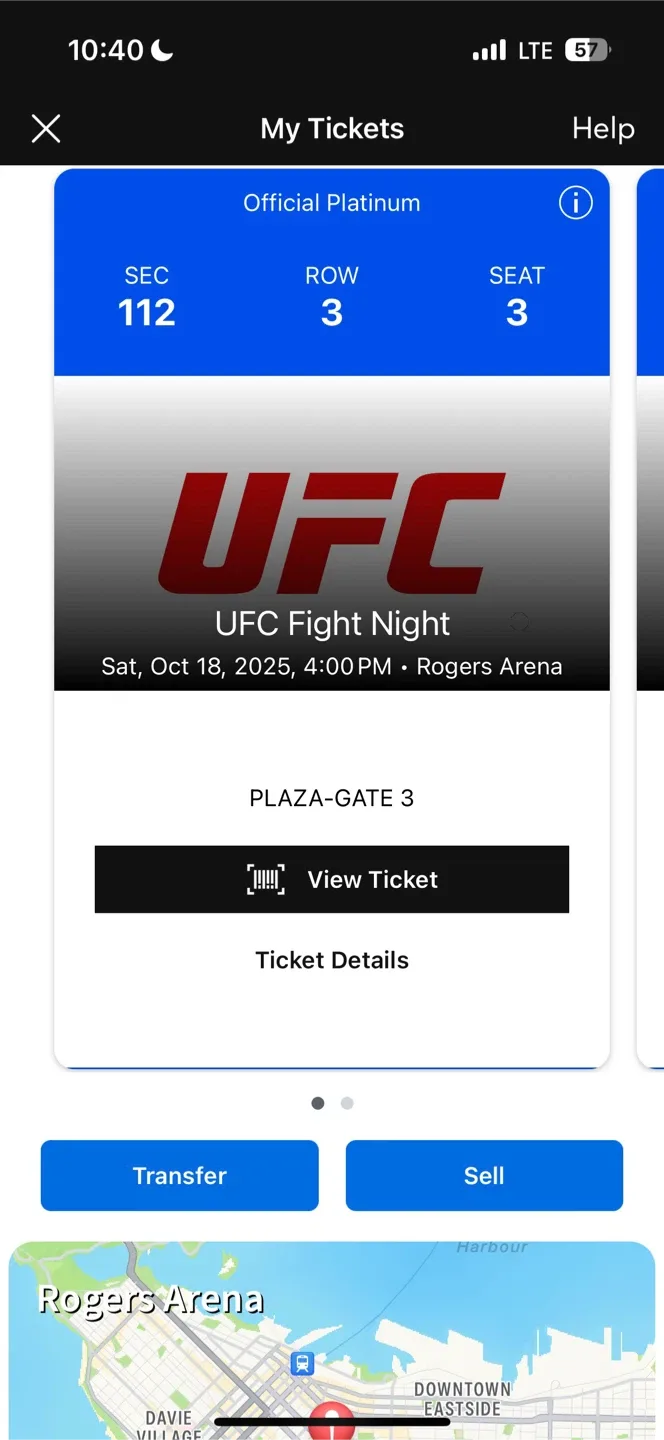The image size is (664, 1440).
Task: Tap the red UFC logo image
Action: [x=332, y=534]
